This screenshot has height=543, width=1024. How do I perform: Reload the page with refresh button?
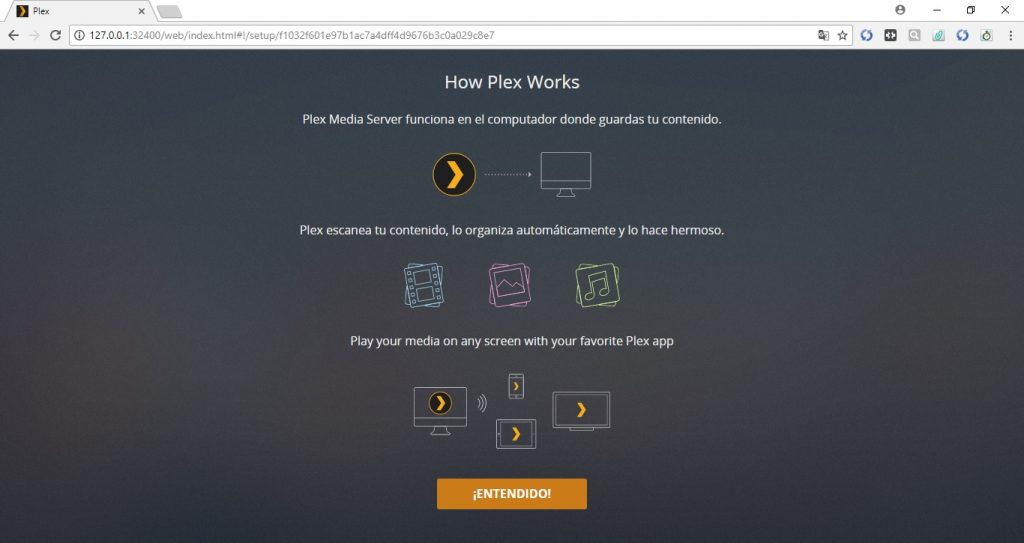point(56,35)
